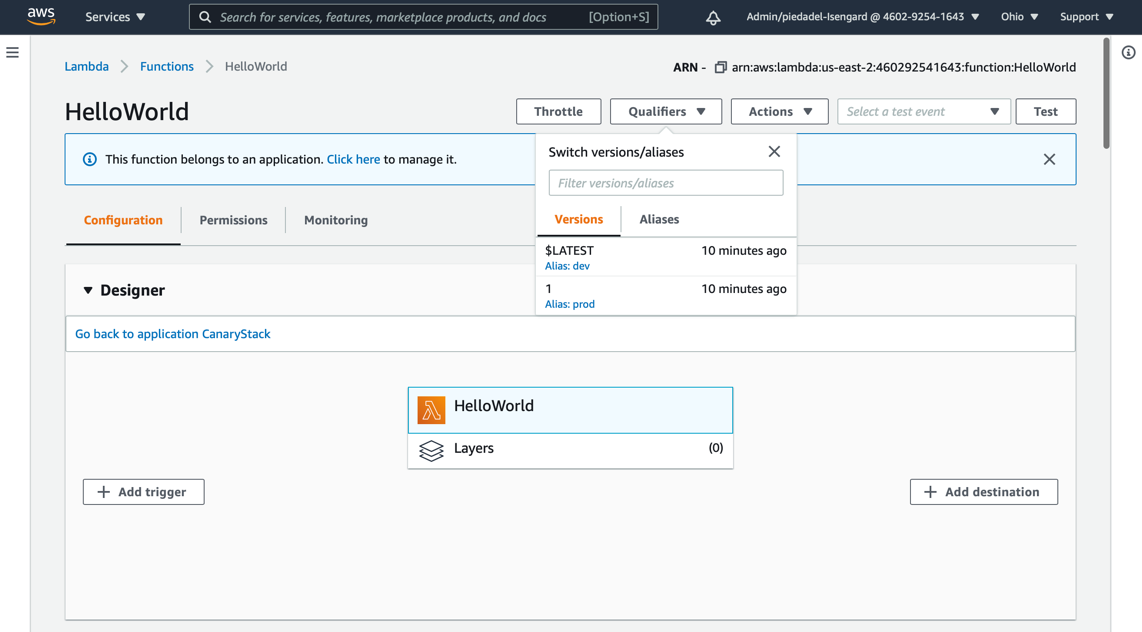Screen dimensions: 1142x632
Task: Click the info icon in the banner
Action: tap(90, 159)
